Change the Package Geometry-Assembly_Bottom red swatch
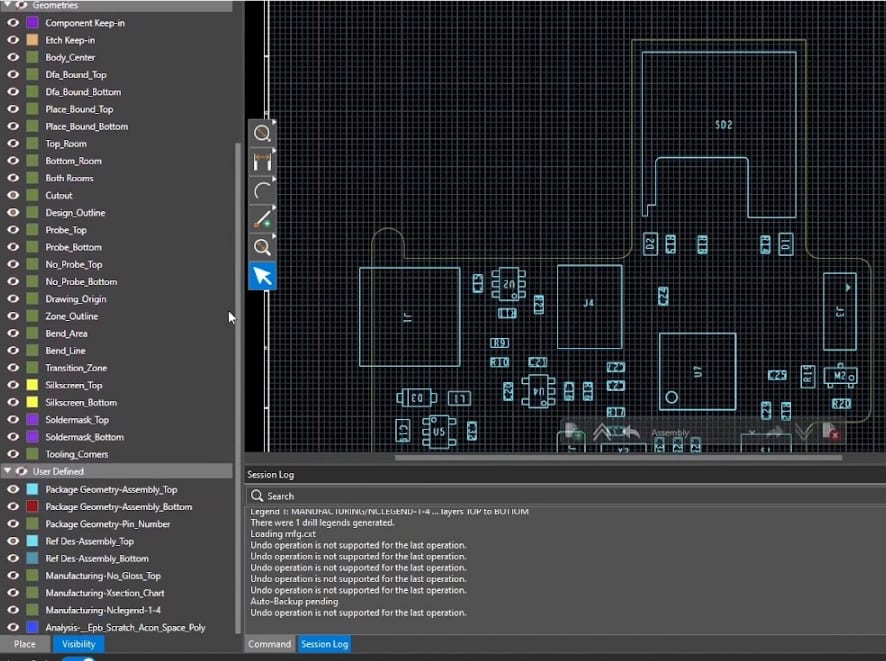The image size is (886, 661). pos(33,506)
